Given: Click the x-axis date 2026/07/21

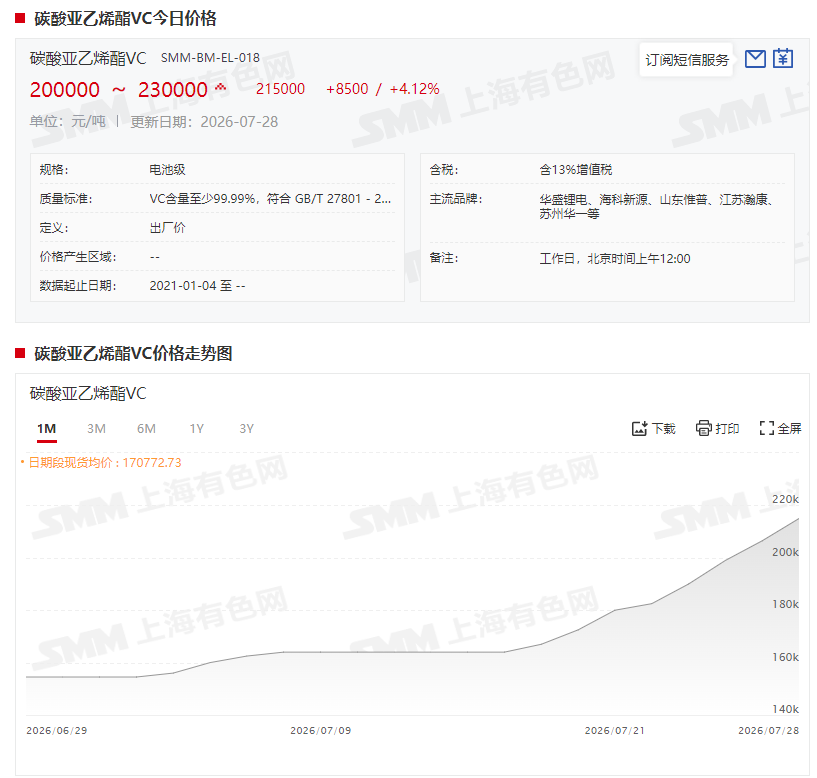Looking at the screenshot, I should pos(615,731).
